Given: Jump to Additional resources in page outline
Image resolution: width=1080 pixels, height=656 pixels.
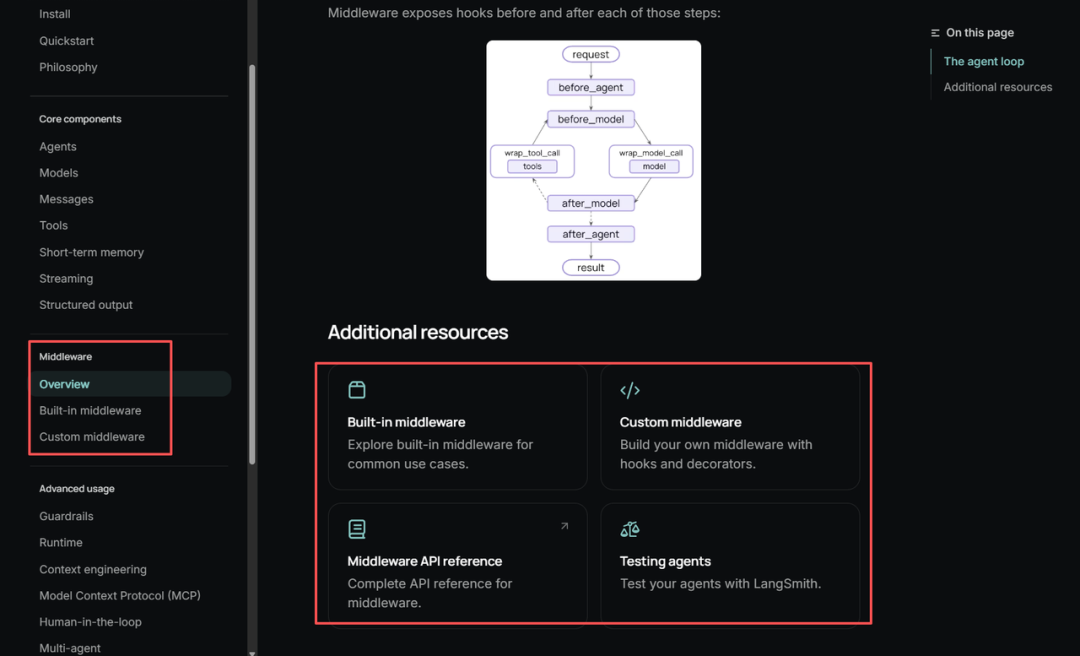Looking at the screenshot, I should point(997,87).
